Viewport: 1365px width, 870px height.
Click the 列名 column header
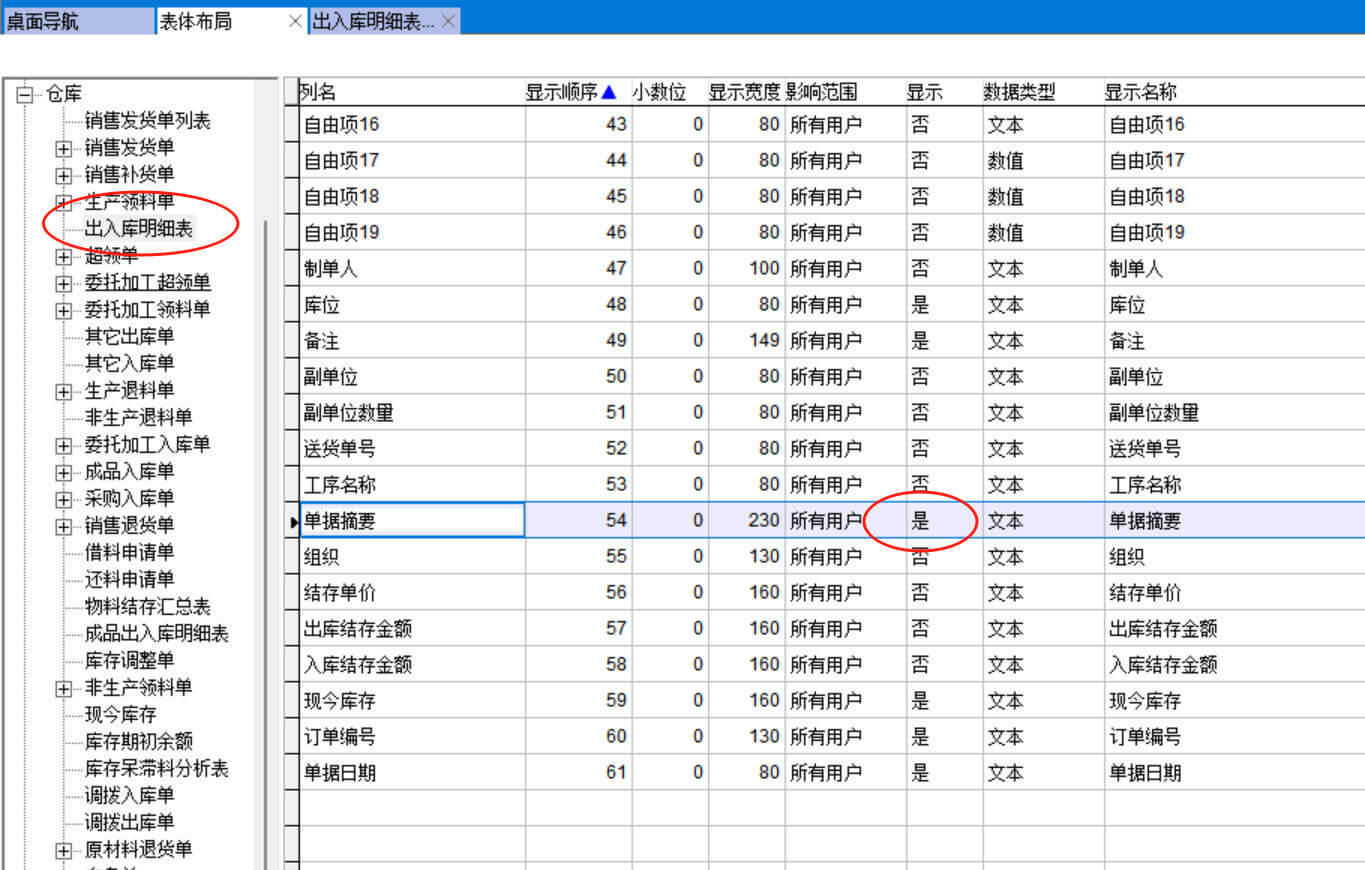(318, 93)
